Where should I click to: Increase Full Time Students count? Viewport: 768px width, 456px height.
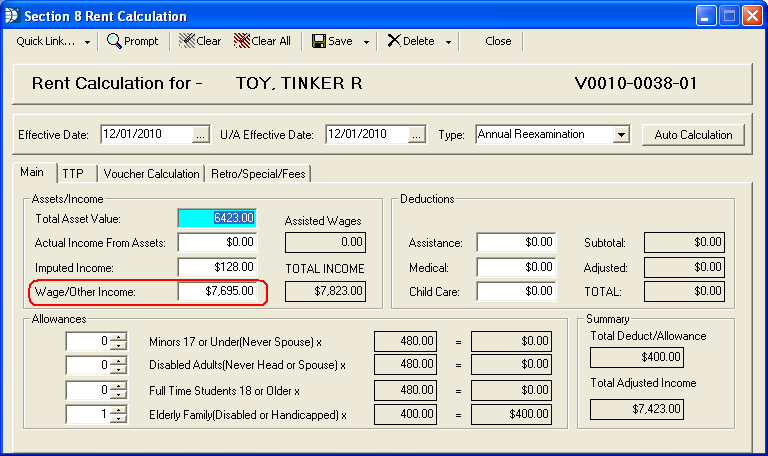pos(119,386)
